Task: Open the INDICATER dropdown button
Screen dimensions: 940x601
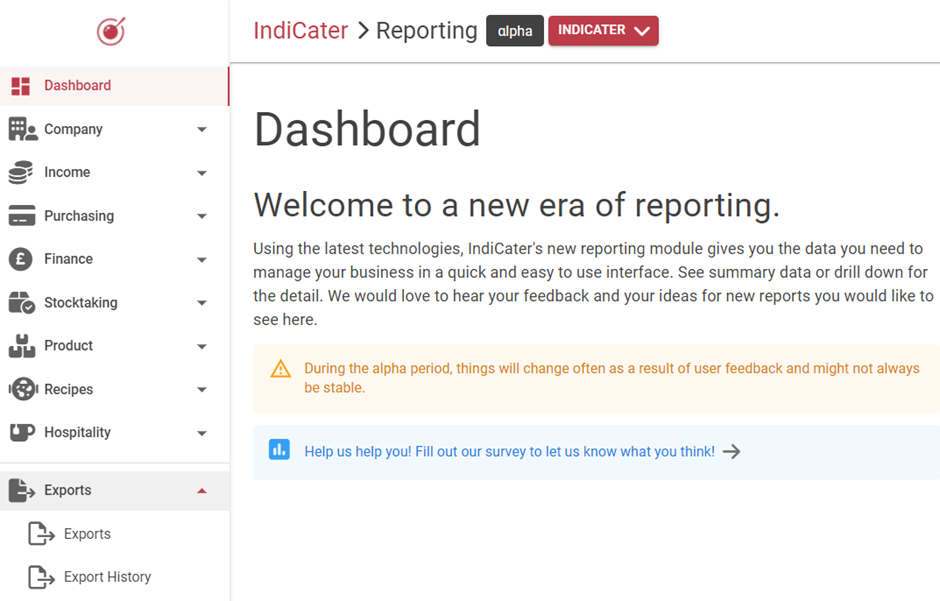Action: pos(603,31)
